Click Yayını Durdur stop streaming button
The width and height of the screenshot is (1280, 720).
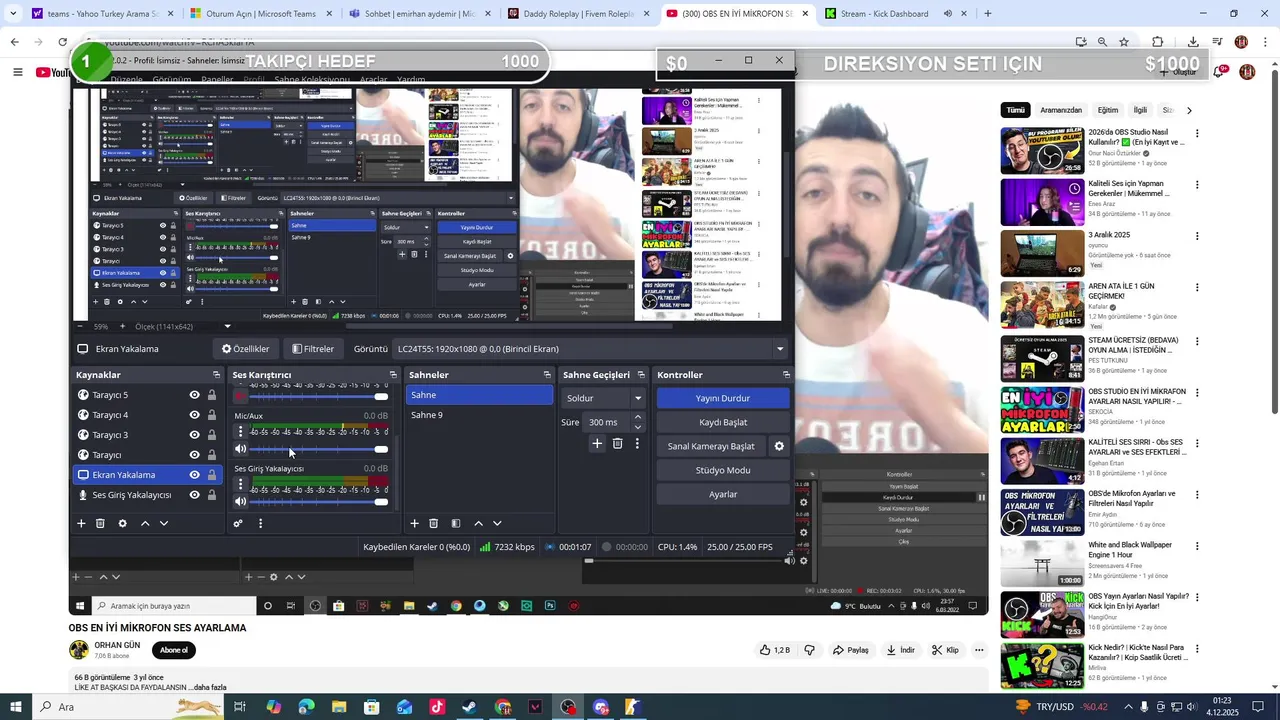(723, 398)
